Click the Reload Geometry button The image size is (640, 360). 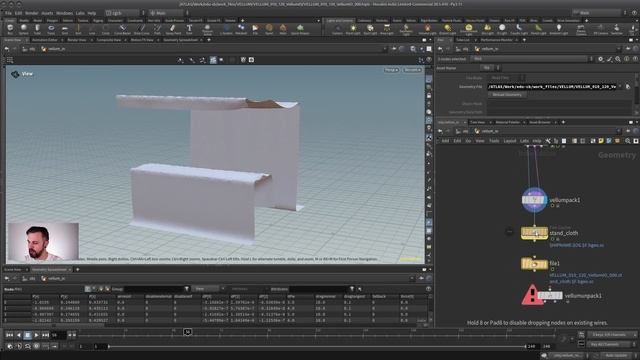pyautogui.click(x=507, y=95)
